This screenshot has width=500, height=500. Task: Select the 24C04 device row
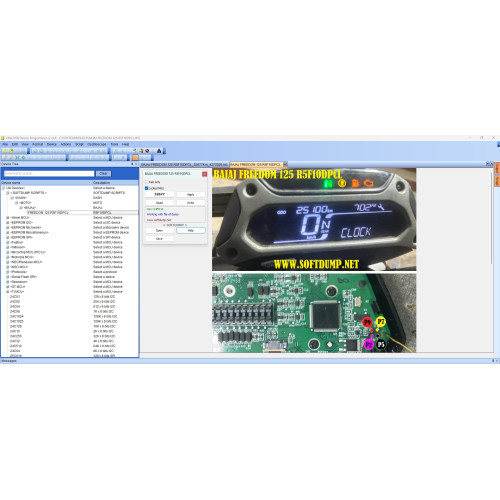(15, 306)
